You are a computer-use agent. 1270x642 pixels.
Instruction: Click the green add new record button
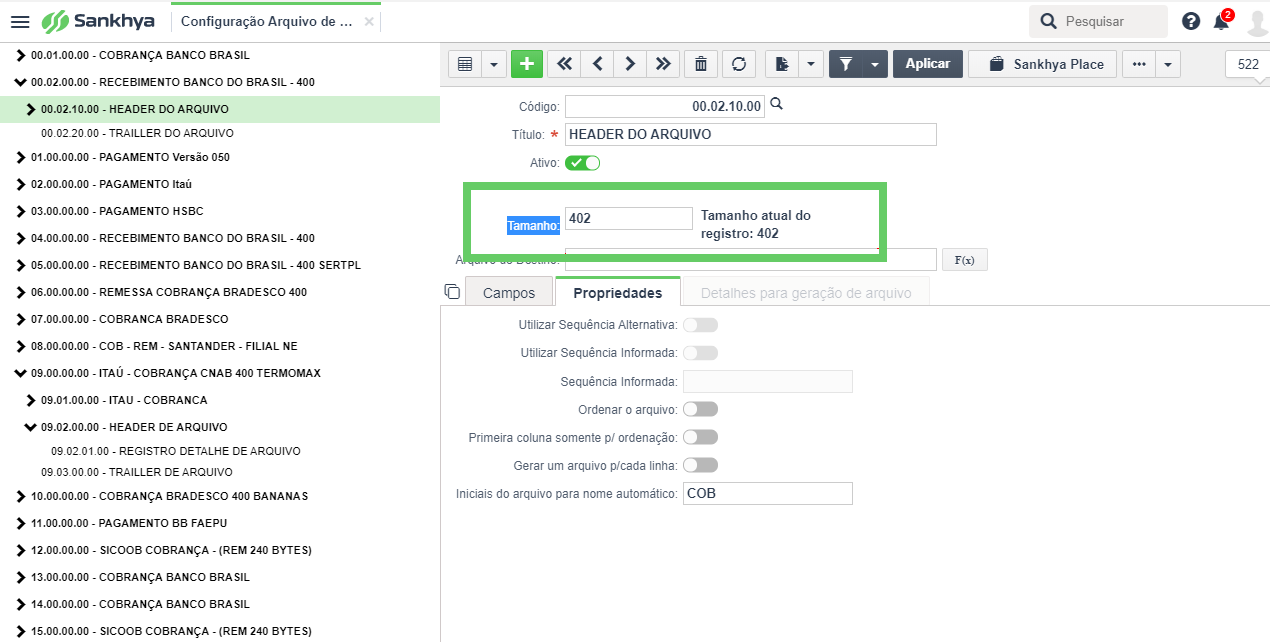(527, 64)
